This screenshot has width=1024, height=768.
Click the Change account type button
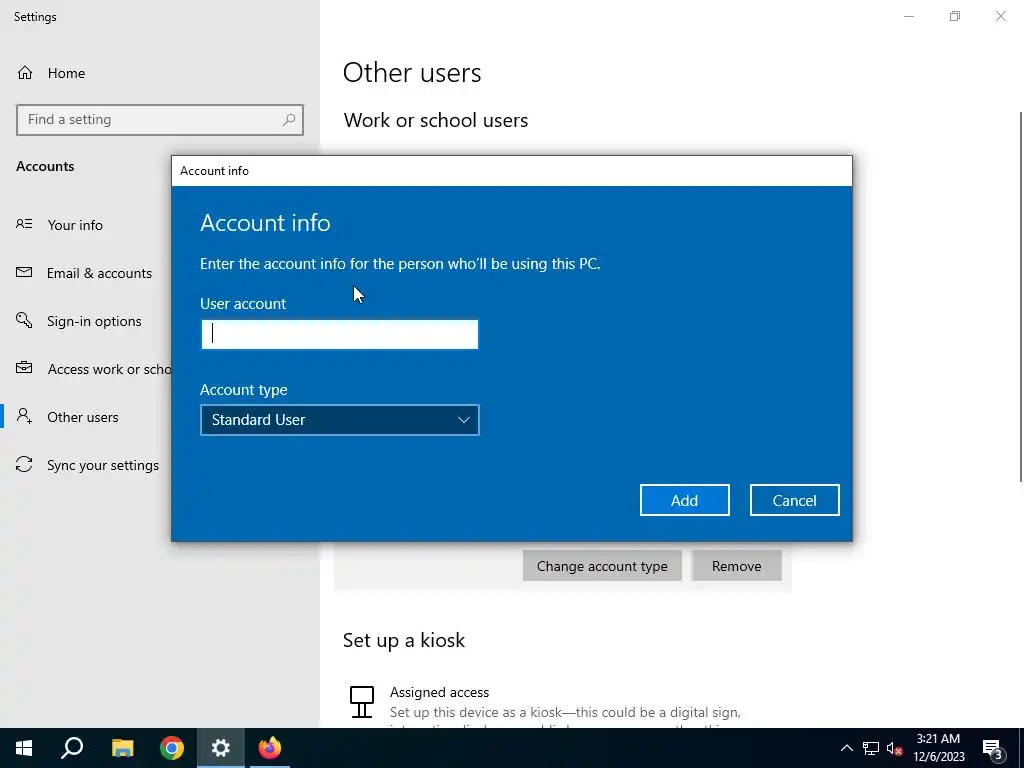[602, 566]
